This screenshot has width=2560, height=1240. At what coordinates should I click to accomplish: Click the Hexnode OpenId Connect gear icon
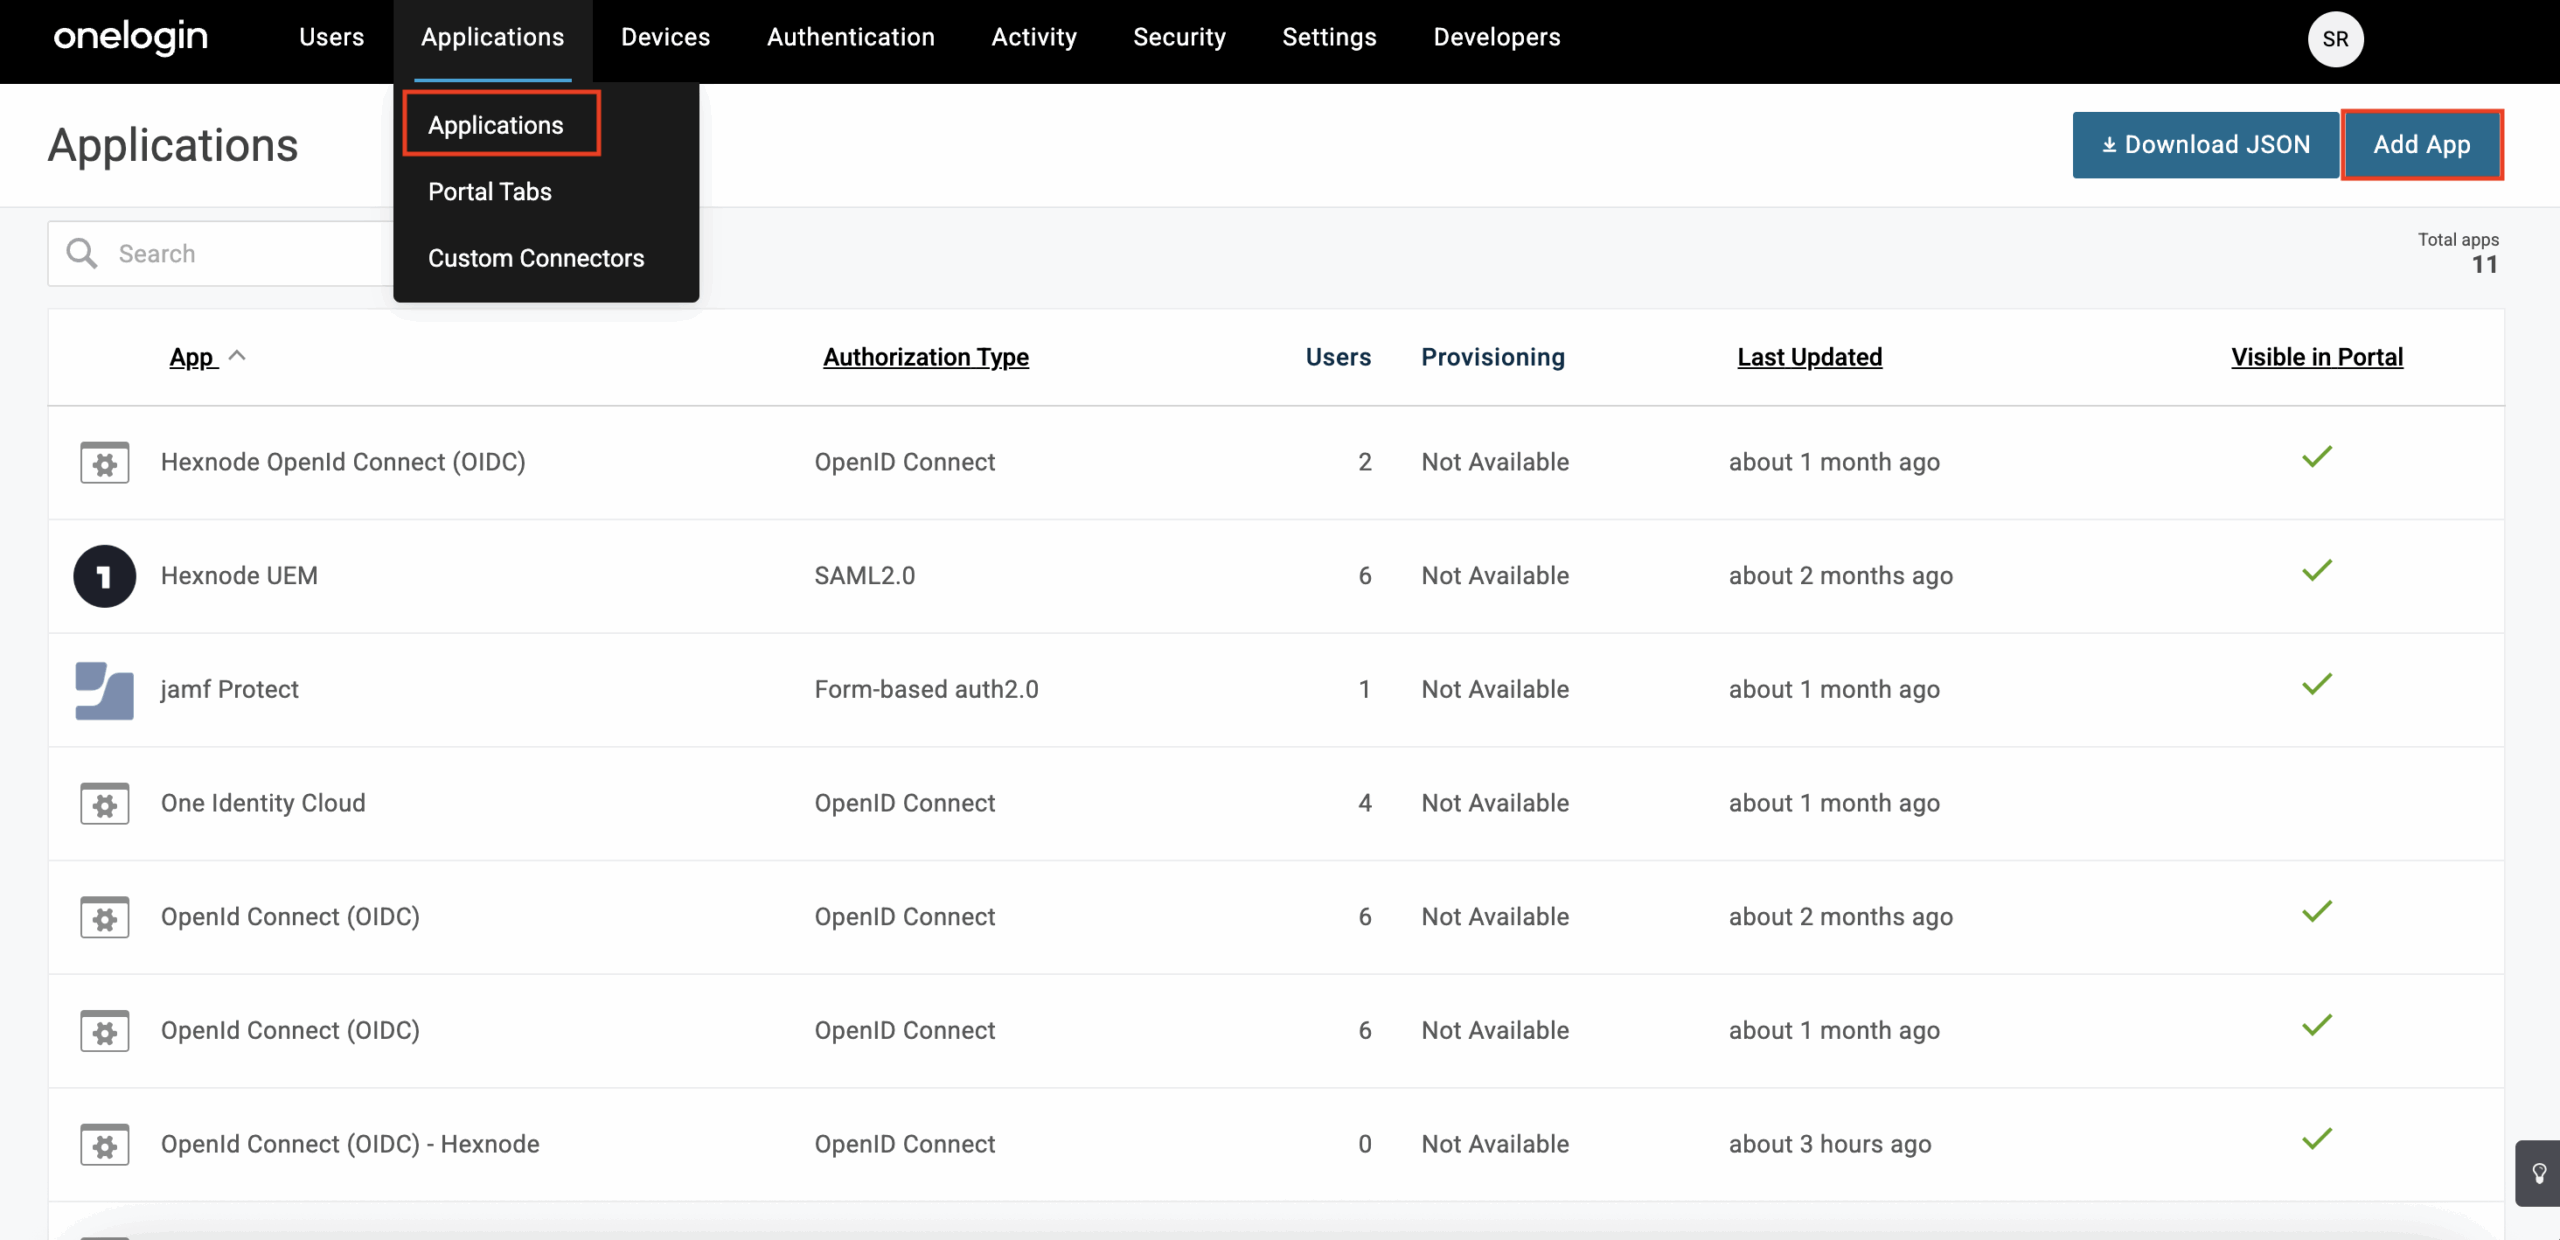coord(104,463)
